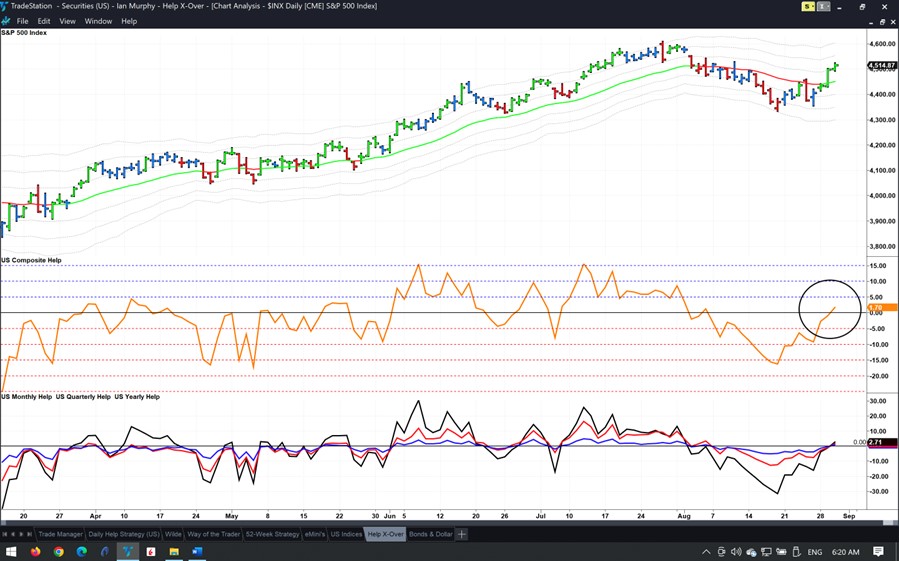Open the File menu
This screenshot has width=899, height=561.
(22, 21)
